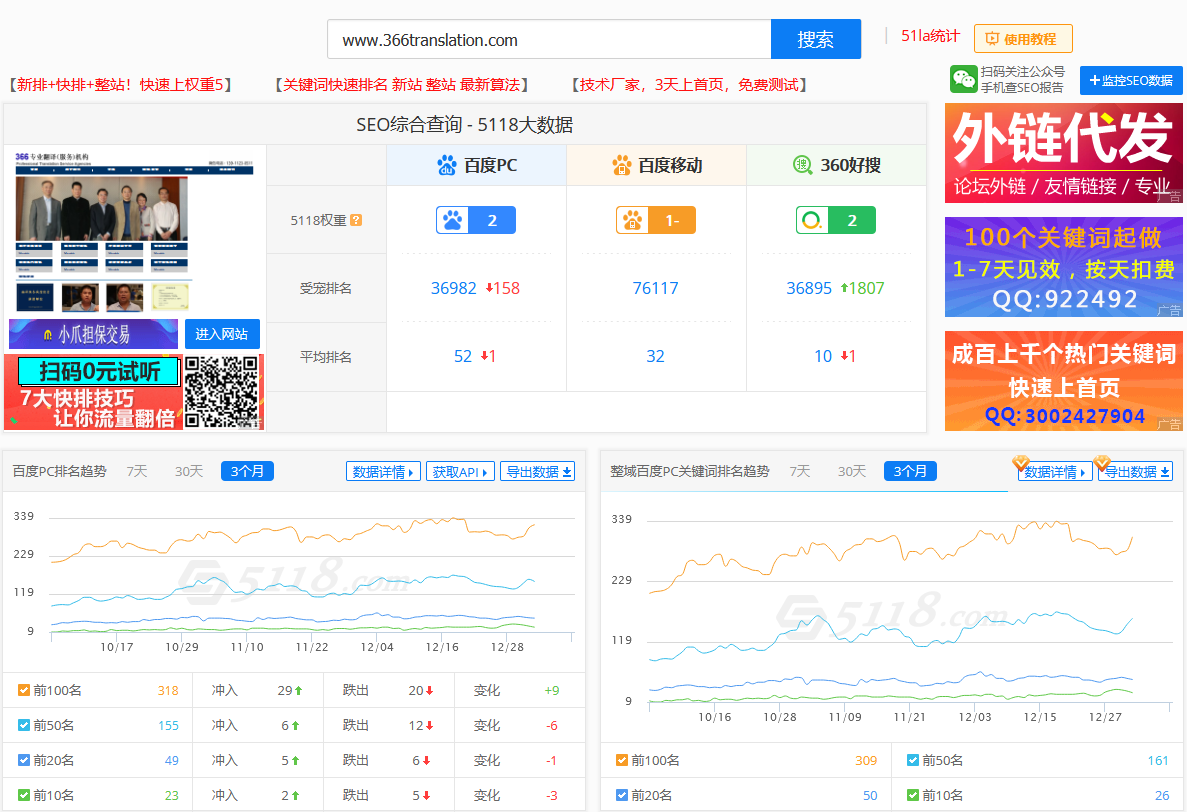This screenshot has width=1187, height=812.
Task: Click 360 受宠排名 value 36895
Action: coord(808,288)
